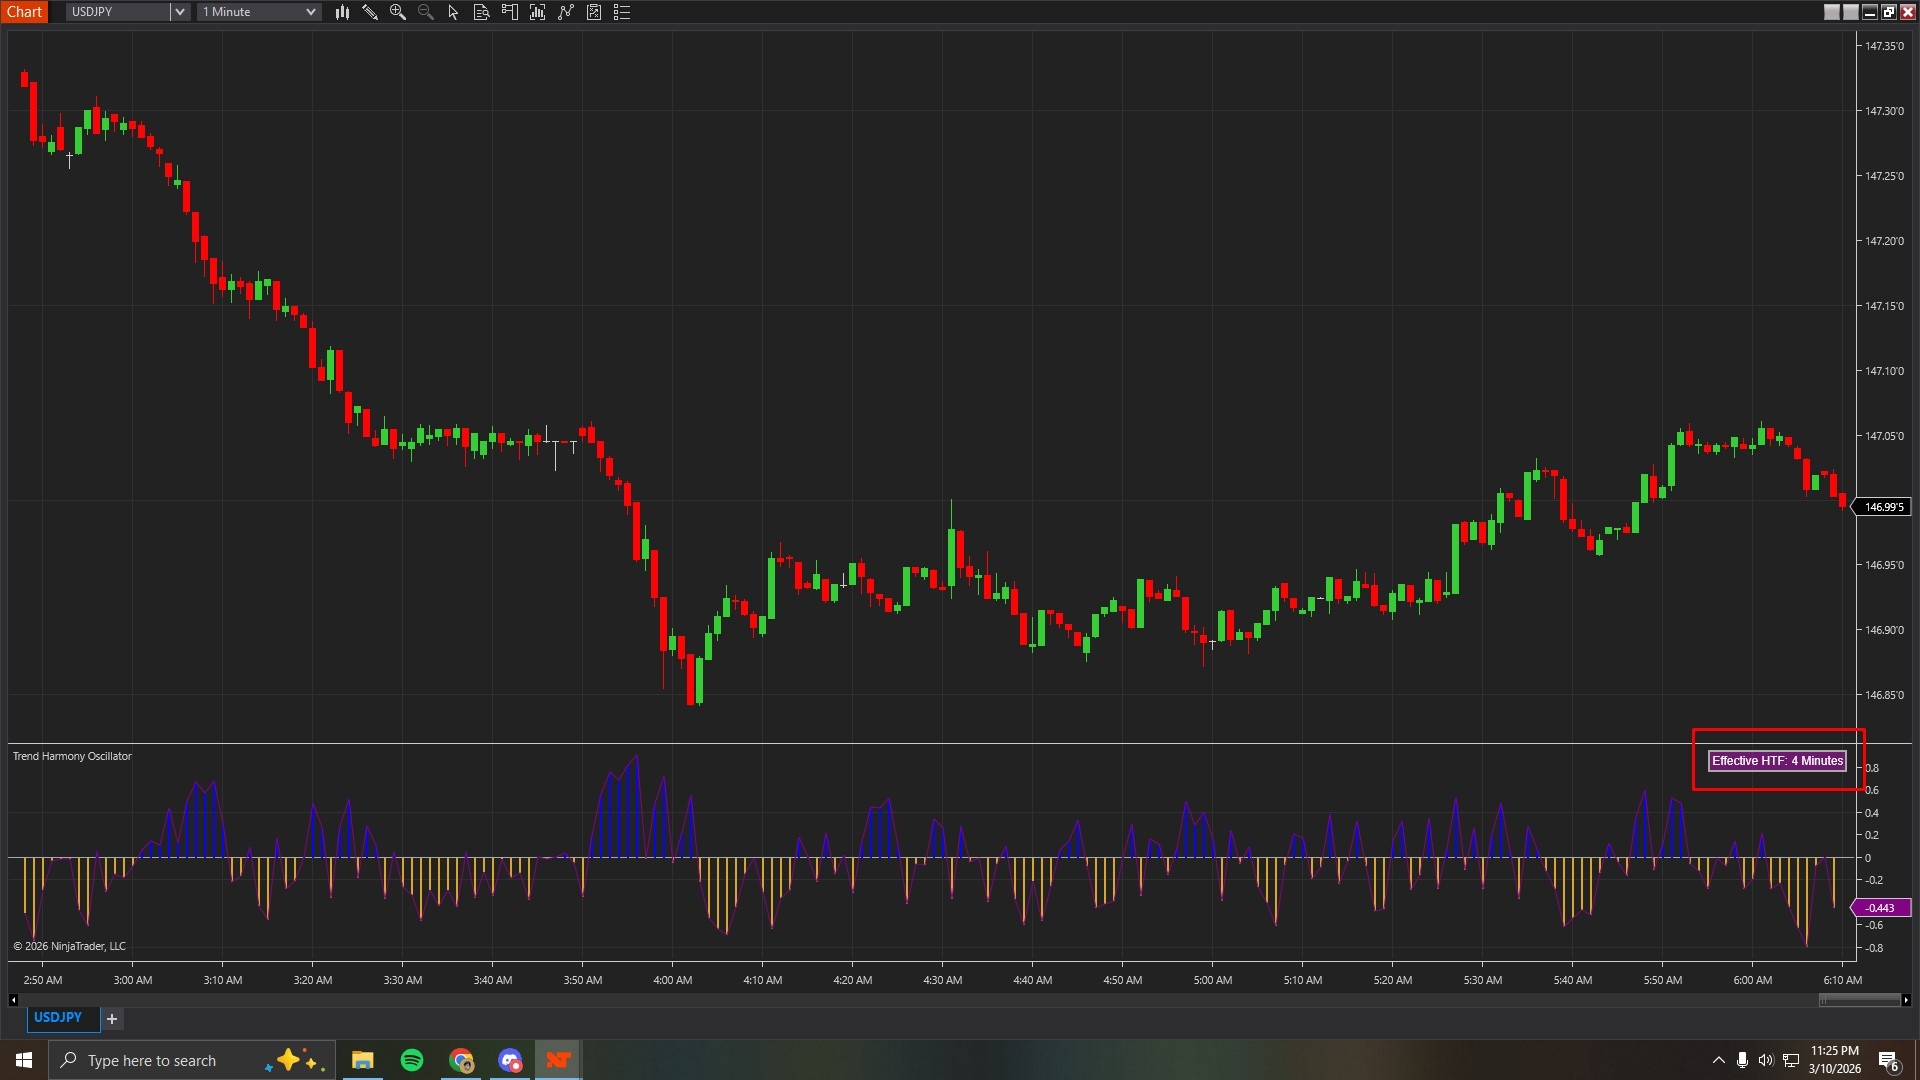Select the USDJPY chart tab

click(x=58, y=1017)
